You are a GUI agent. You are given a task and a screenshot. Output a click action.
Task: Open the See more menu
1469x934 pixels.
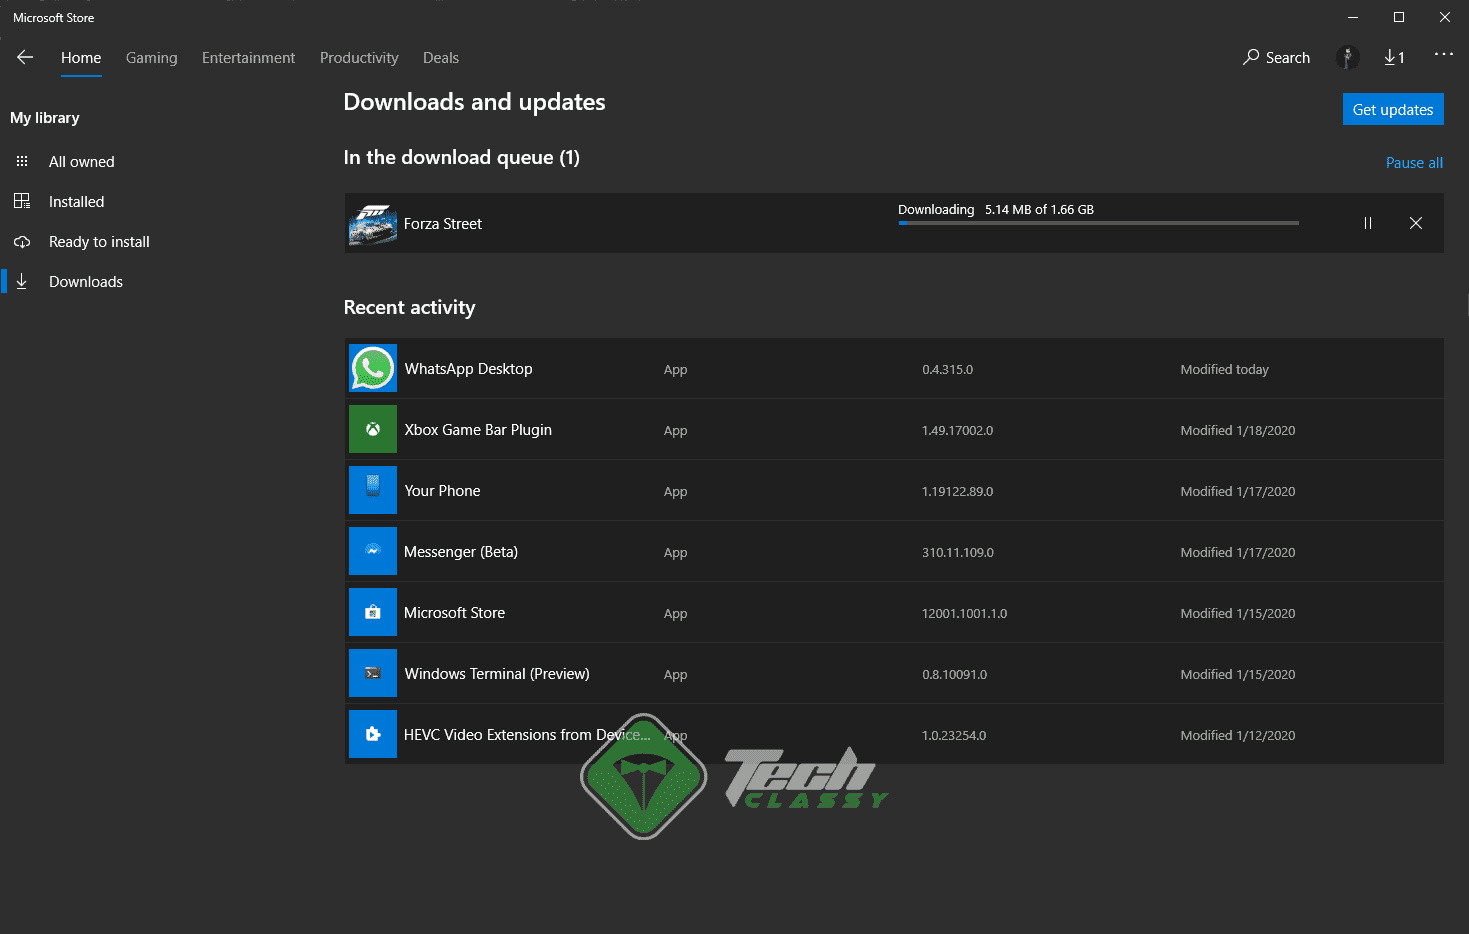(1443, 57)
